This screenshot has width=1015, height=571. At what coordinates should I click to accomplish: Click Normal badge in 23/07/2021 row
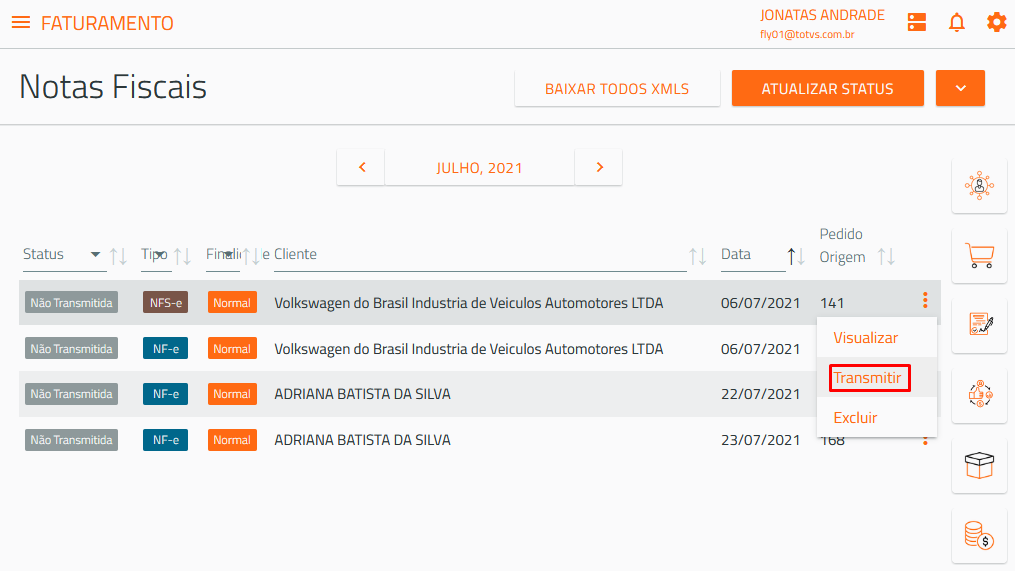pos(232,440)
